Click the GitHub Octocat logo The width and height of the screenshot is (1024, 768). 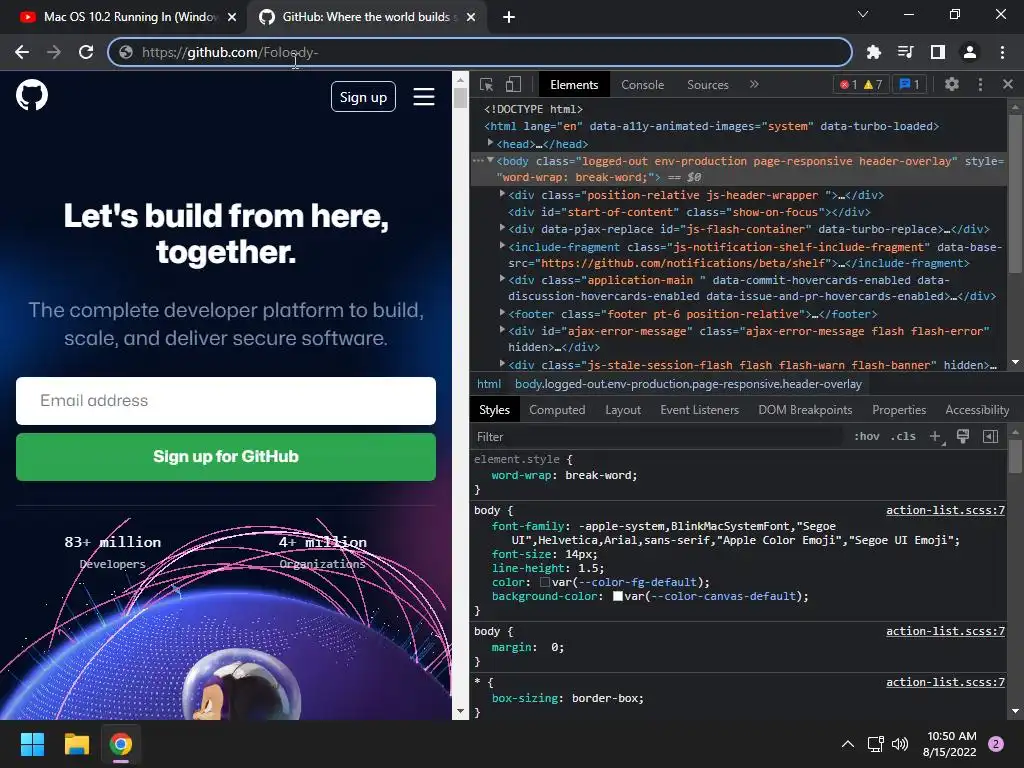32,95
